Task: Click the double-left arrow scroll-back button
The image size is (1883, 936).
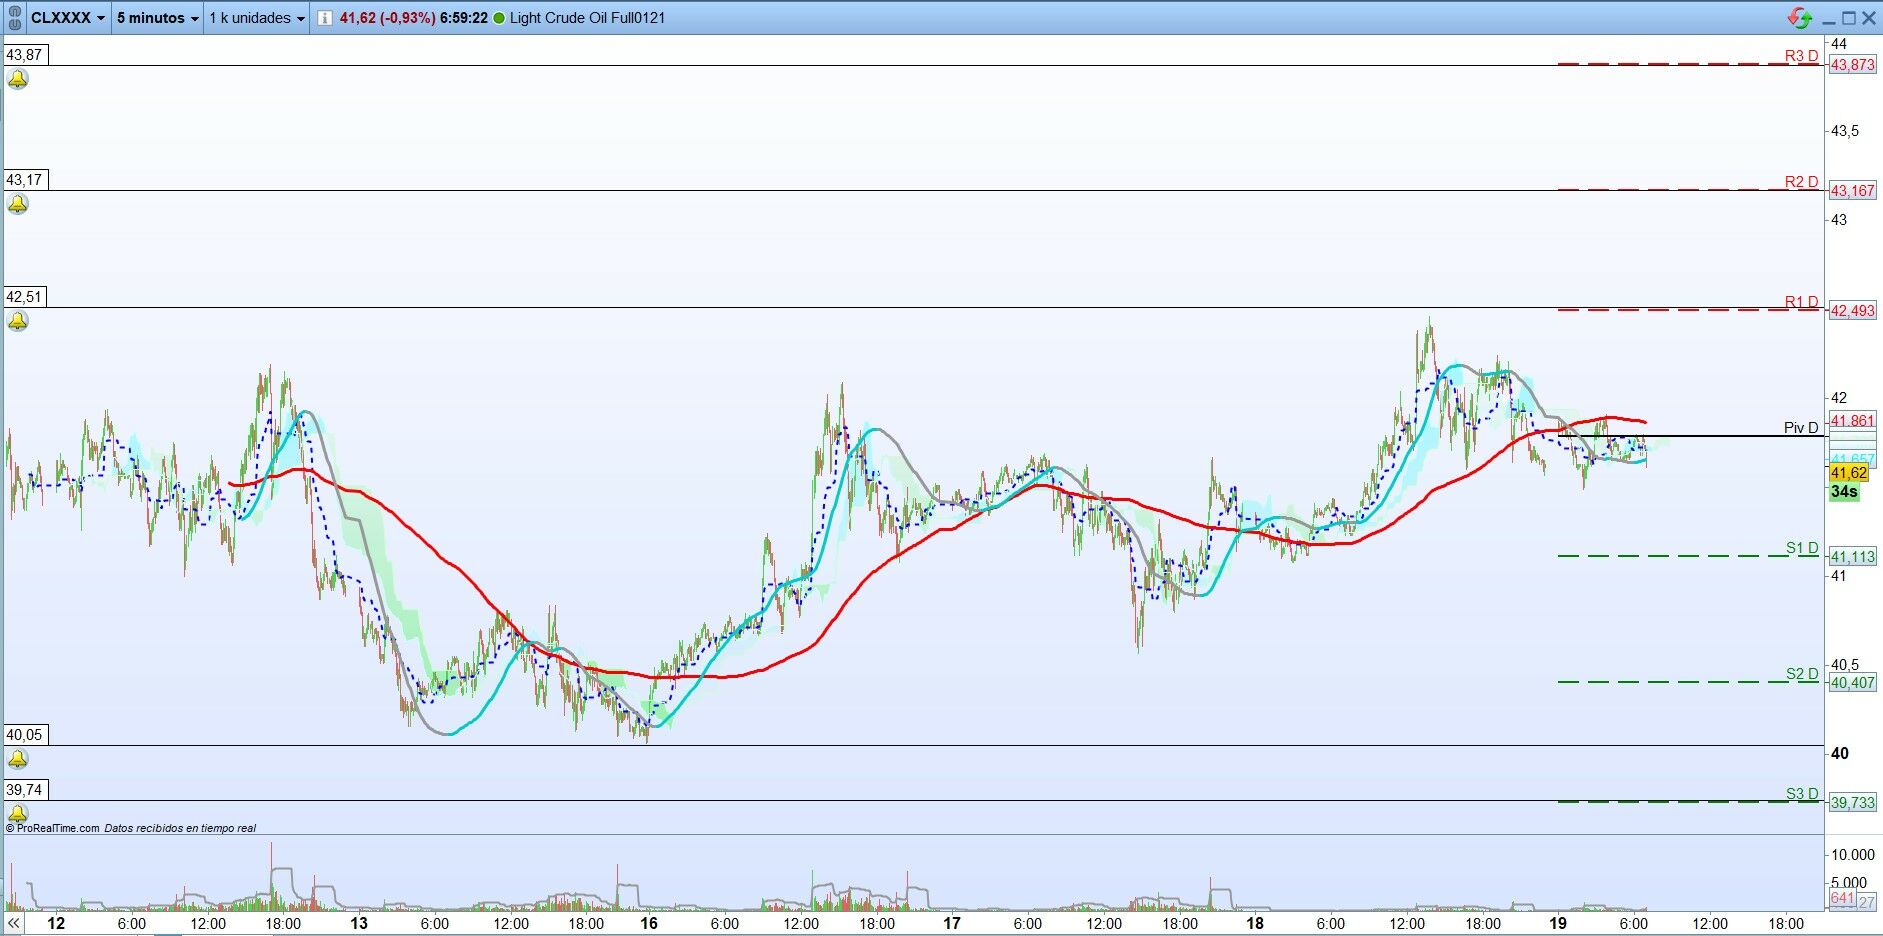Action: pos(14,923)
